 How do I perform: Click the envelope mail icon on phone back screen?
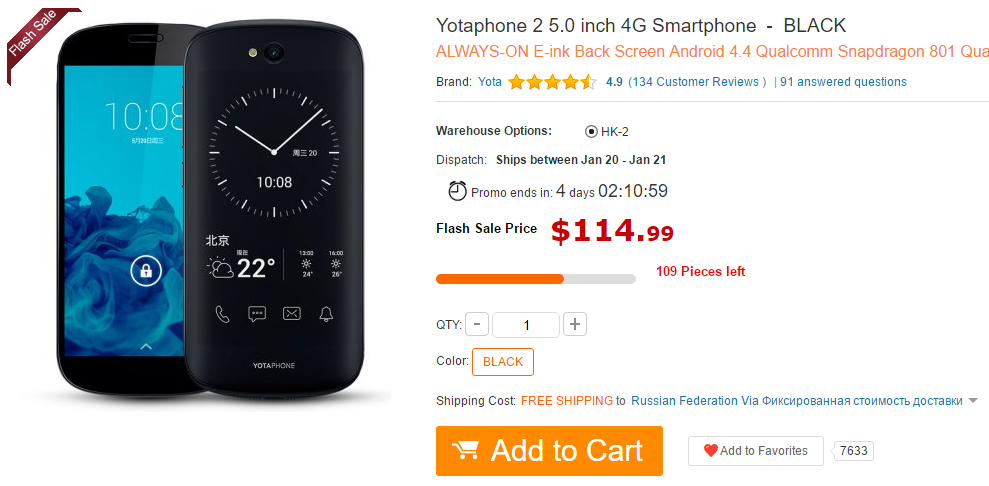click(291, 313)
